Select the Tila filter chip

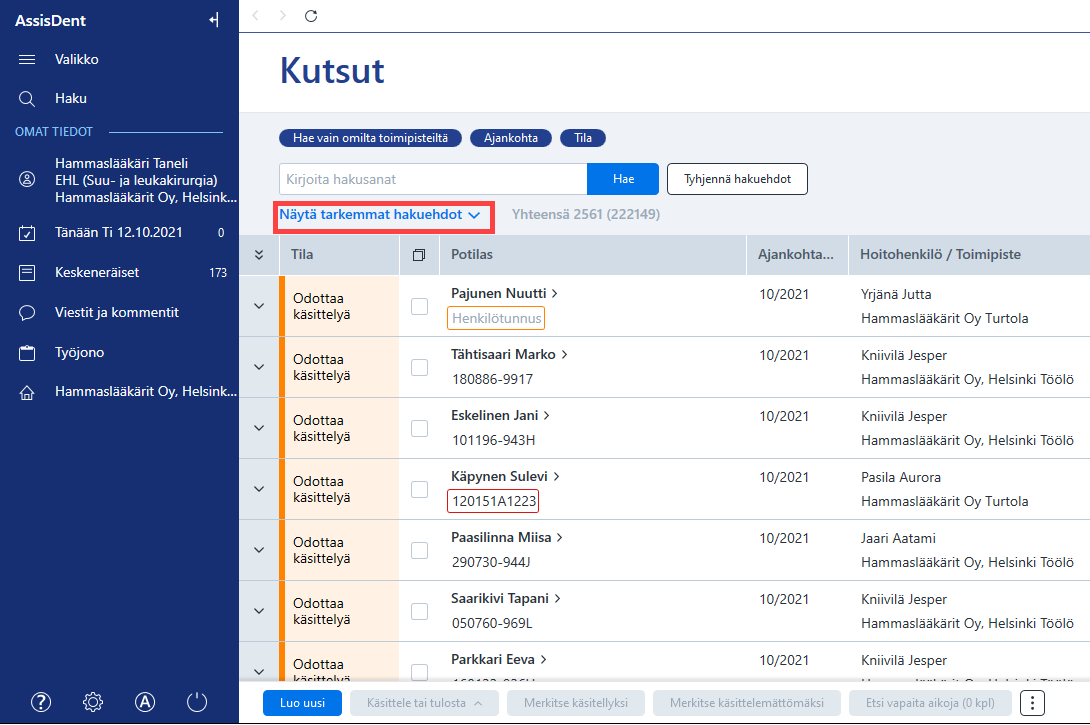[x=583, y=138]
